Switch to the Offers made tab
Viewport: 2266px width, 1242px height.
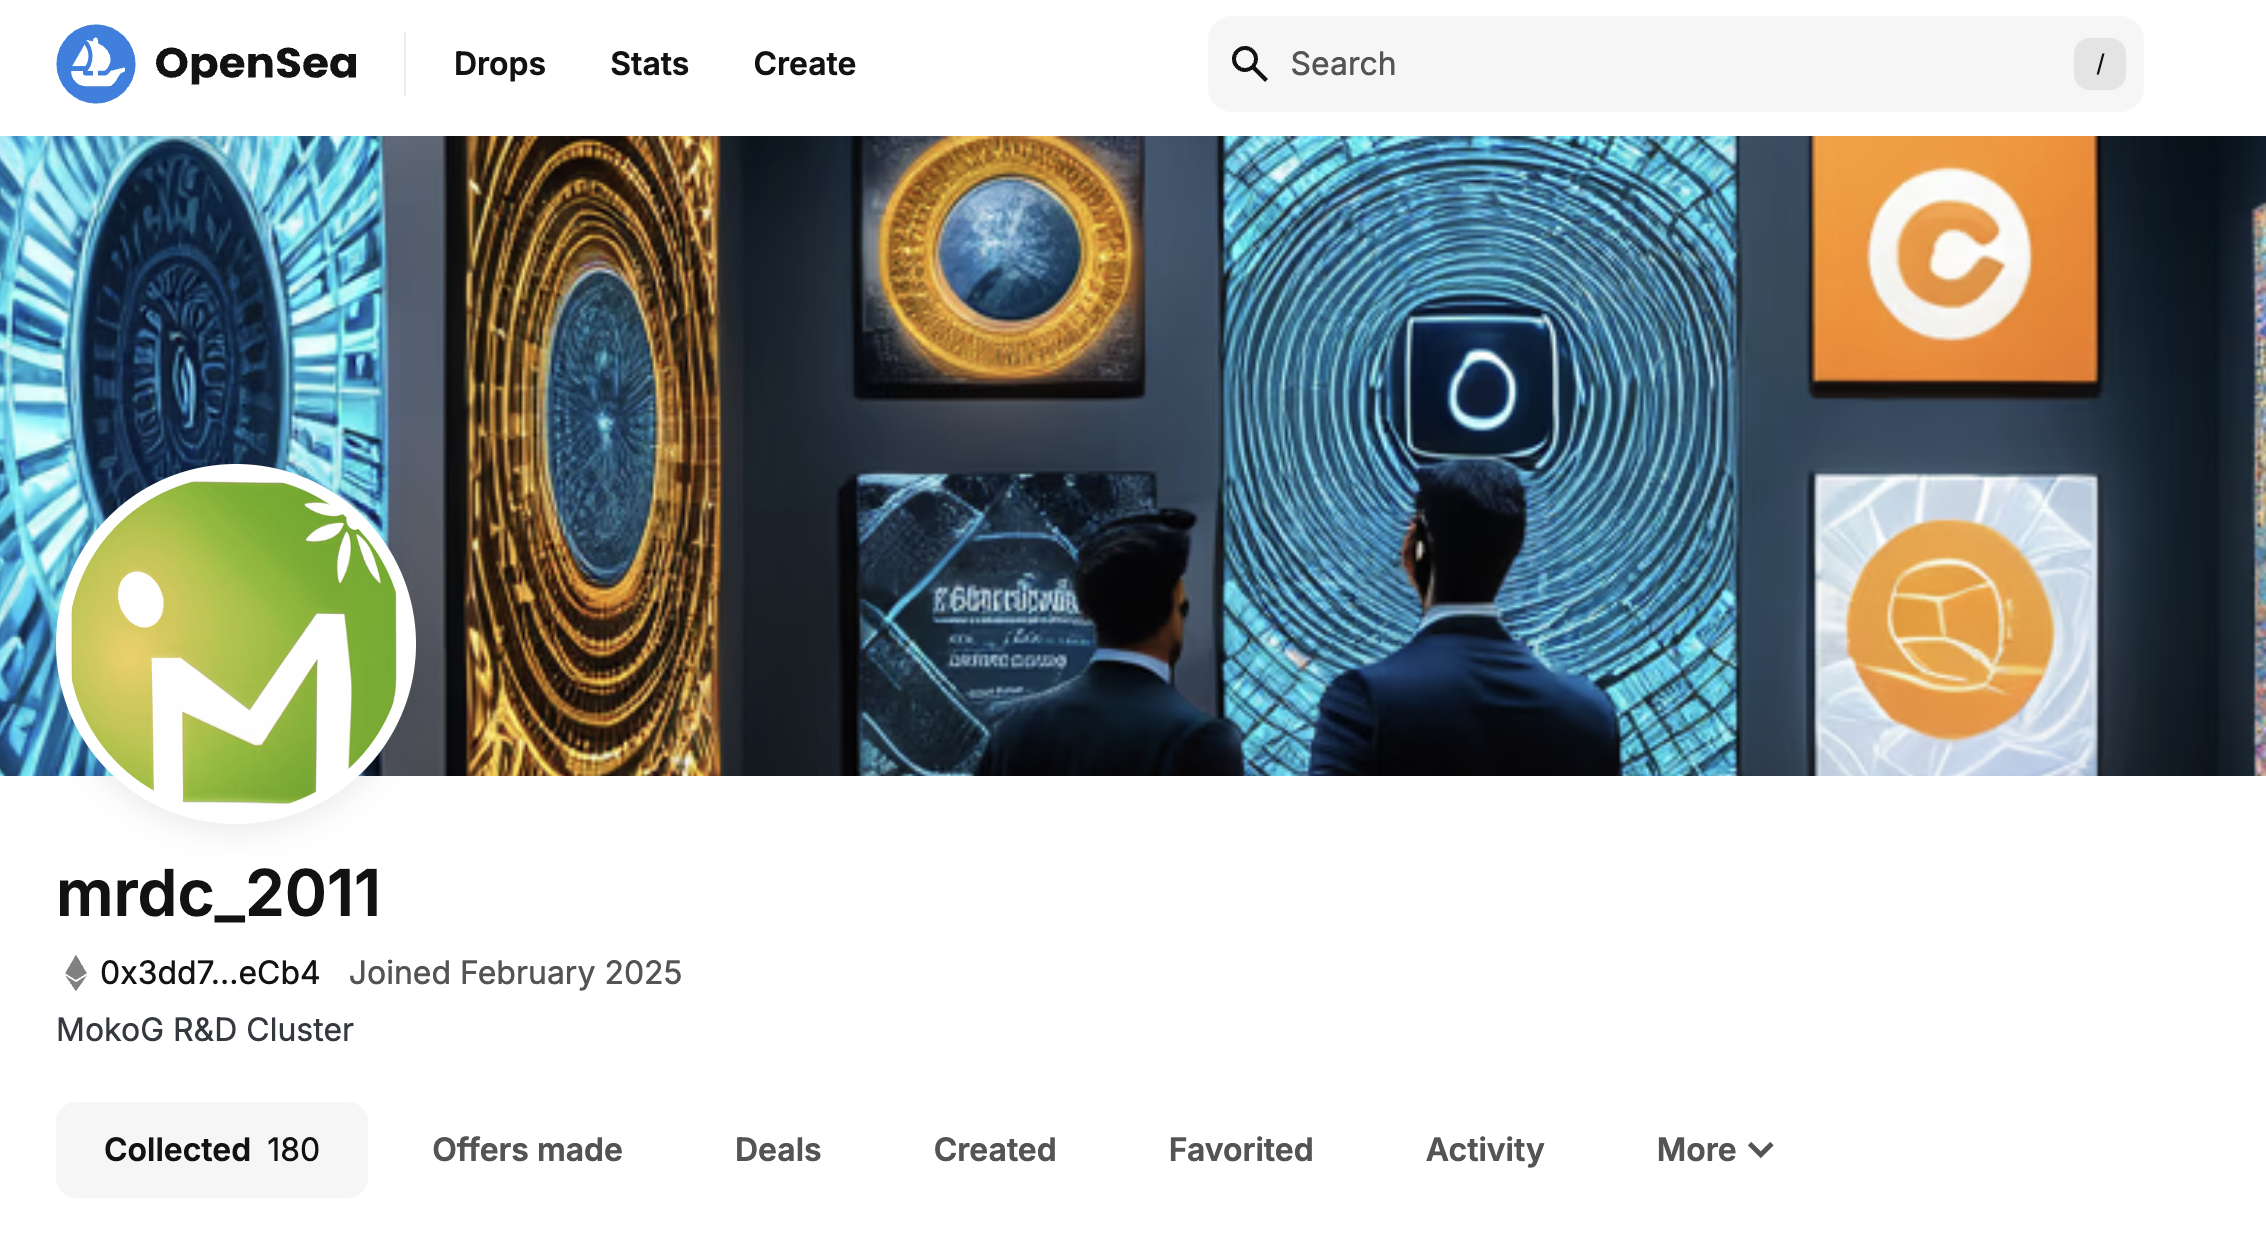pyautogui.click(x=527, y=1150)
